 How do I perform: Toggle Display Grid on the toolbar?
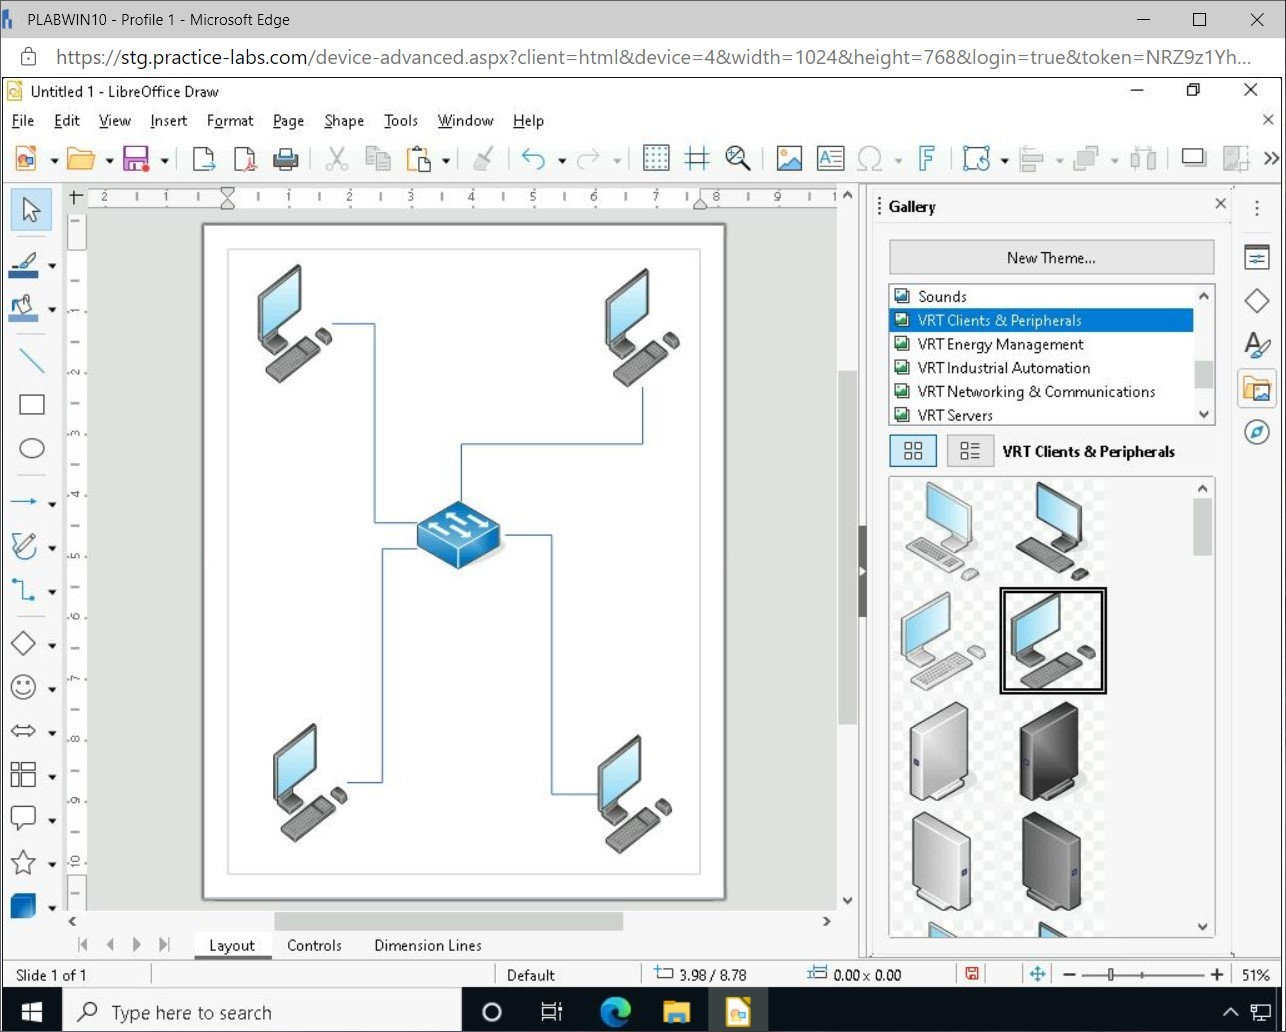[656, 159]
